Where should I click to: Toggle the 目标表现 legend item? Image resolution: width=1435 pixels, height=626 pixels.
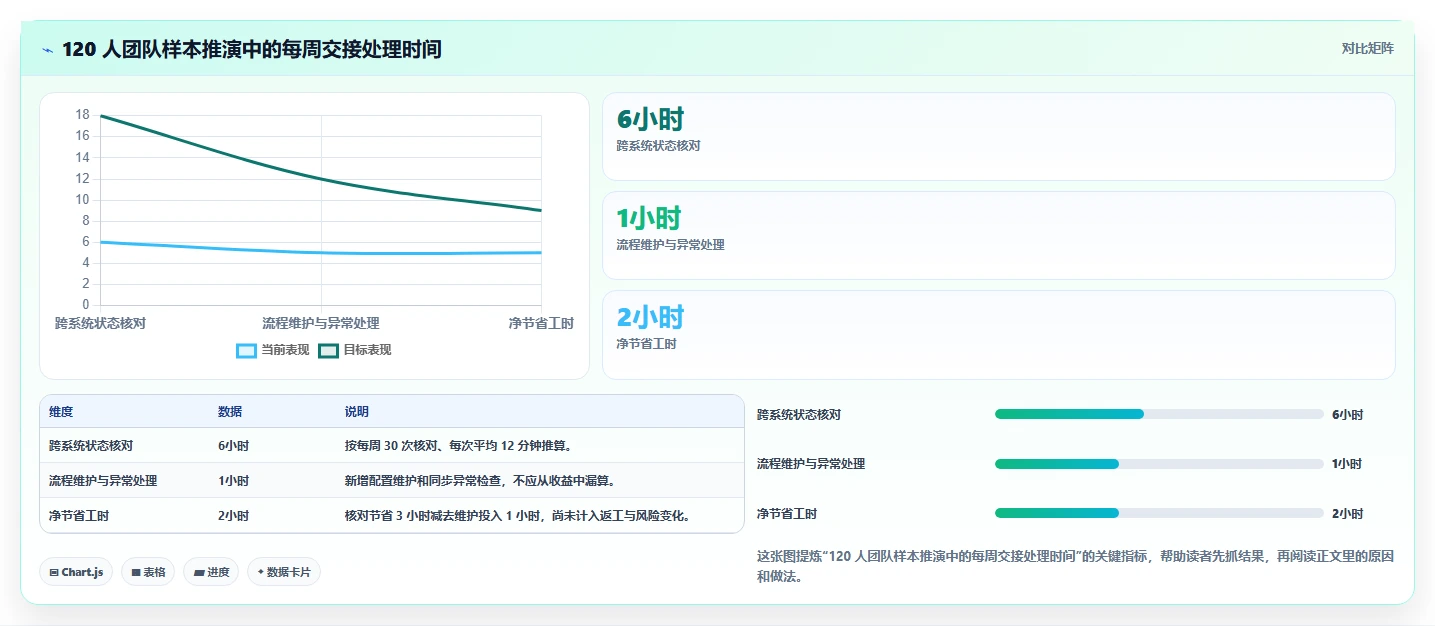coord(355,350)
